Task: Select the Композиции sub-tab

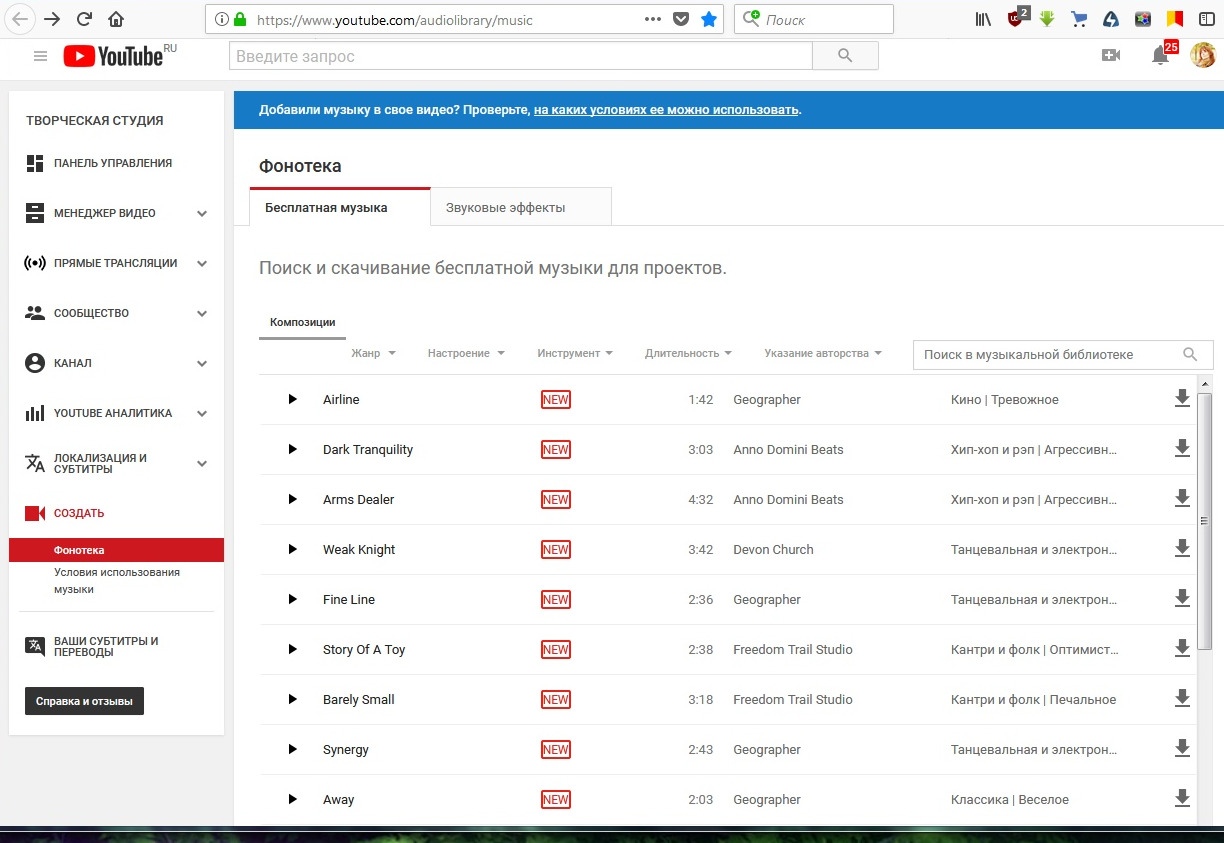Action: coord(302,323)
